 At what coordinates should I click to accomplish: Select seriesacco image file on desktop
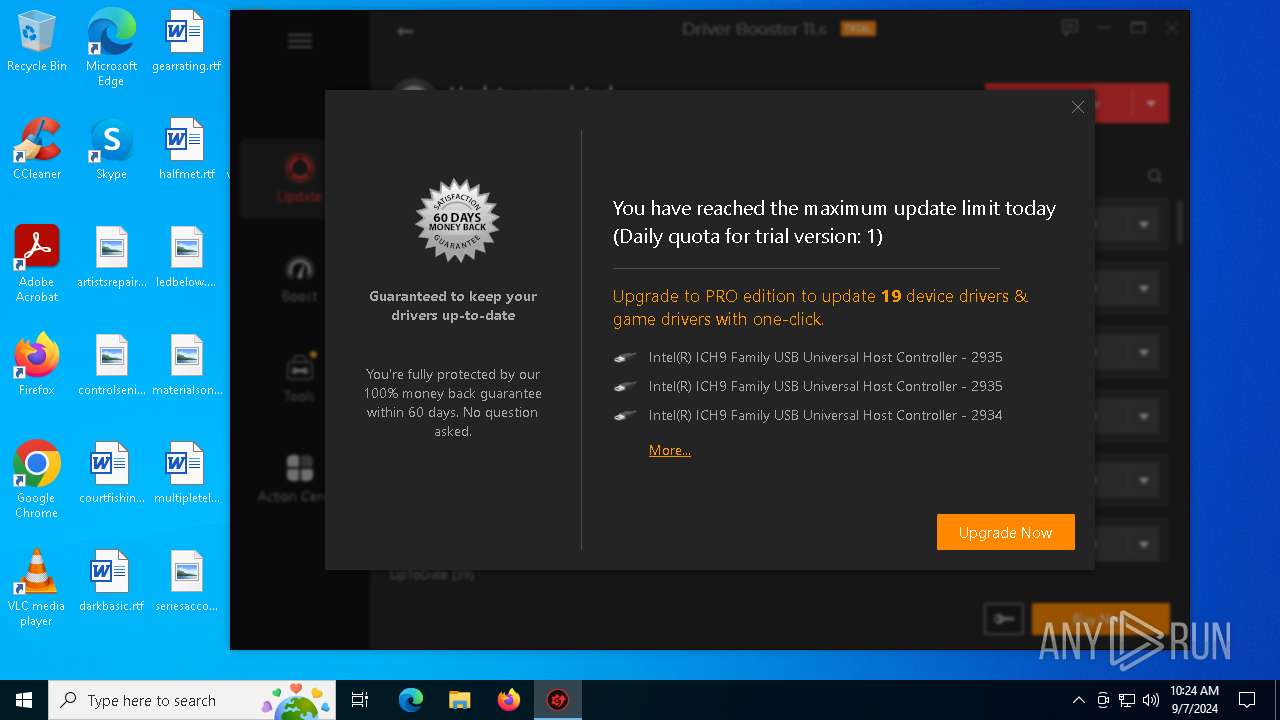tap(186, 582)
